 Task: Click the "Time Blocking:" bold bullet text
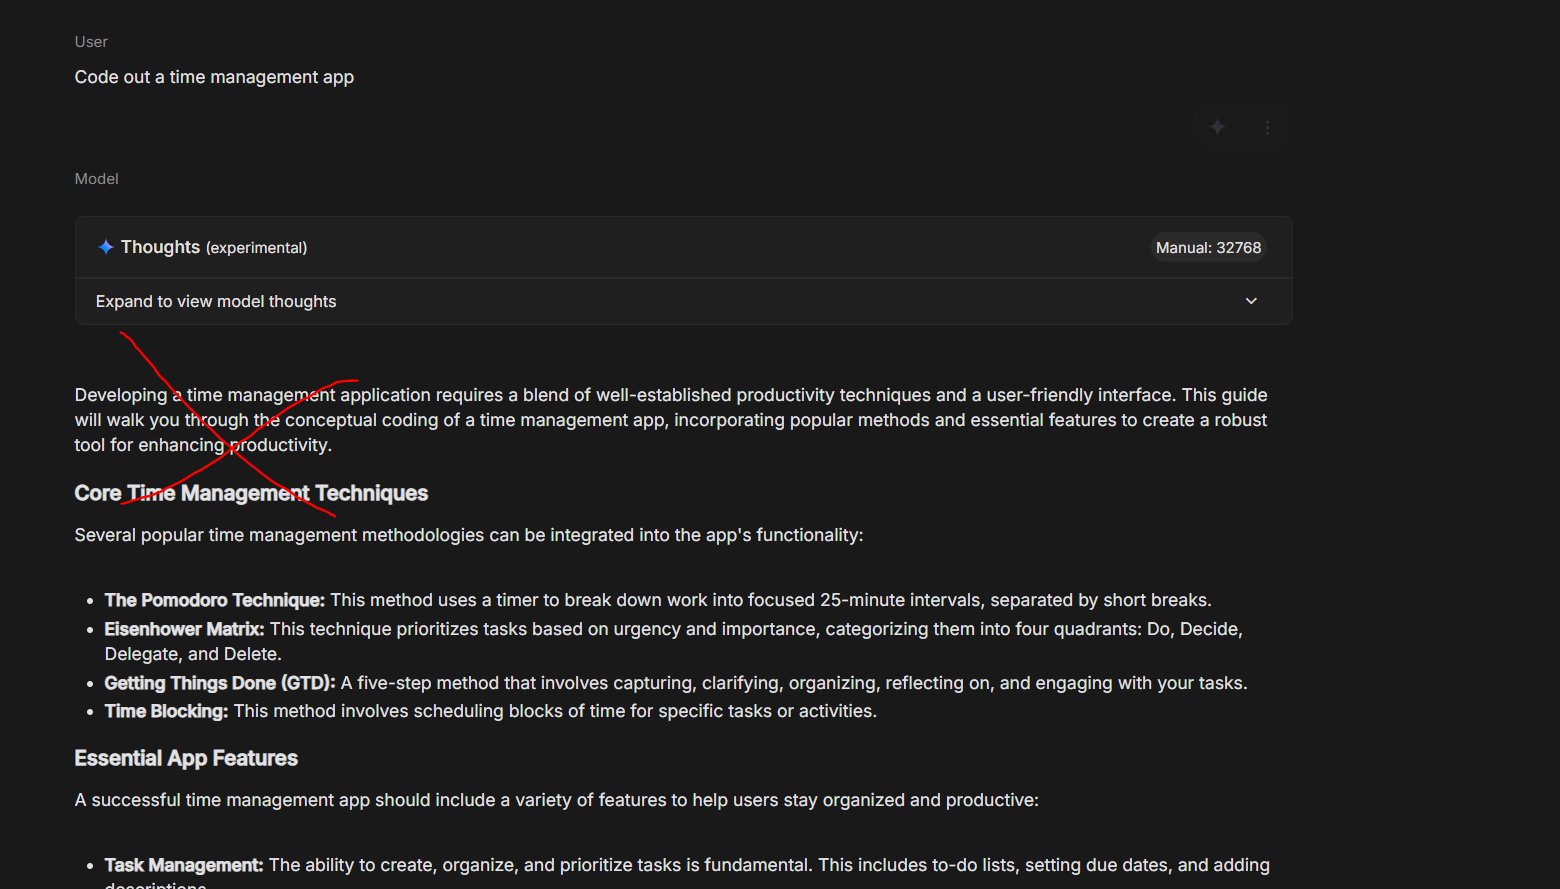[x=166, y=711]
